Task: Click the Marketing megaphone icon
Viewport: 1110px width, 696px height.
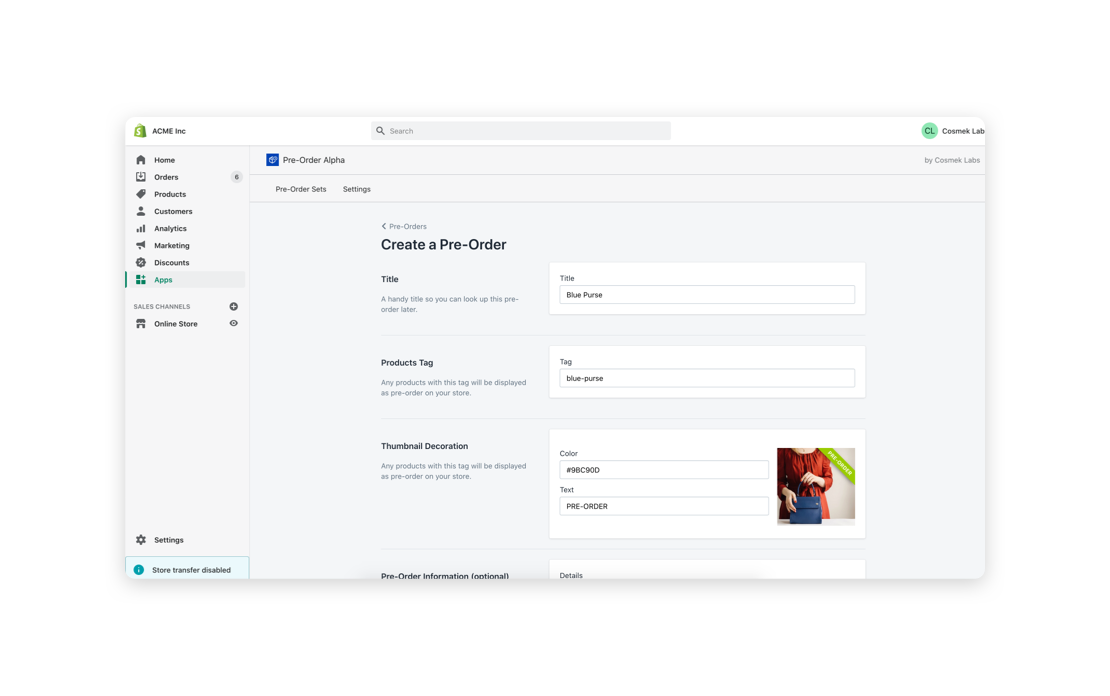Action: [141, 245]
